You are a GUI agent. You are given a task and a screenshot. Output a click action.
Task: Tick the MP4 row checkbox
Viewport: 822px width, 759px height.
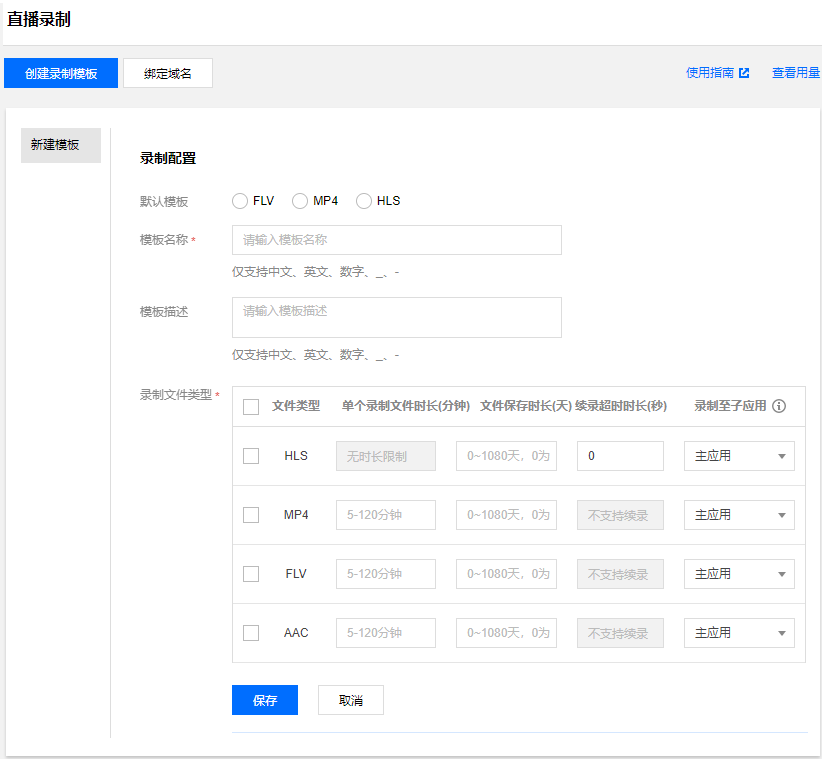pyautogui.click(x=251, y=515)
